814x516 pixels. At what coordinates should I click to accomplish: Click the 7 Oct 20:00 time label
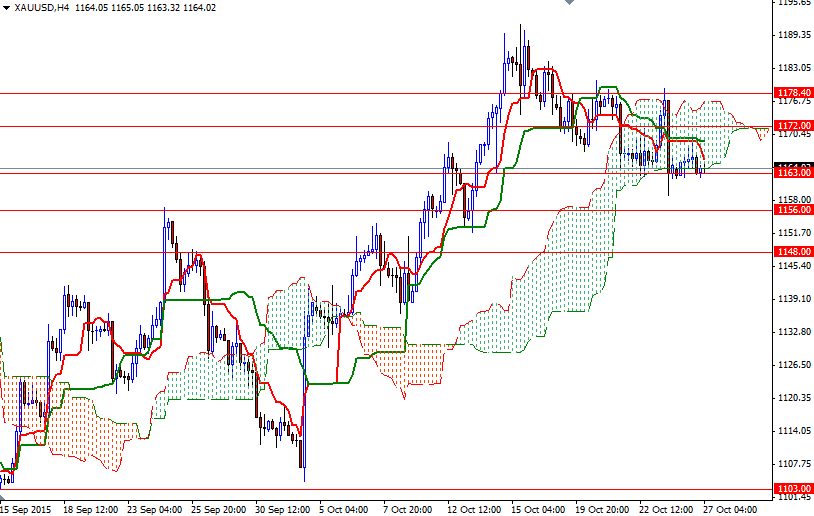pyautogui.click(x=408, y=509)
